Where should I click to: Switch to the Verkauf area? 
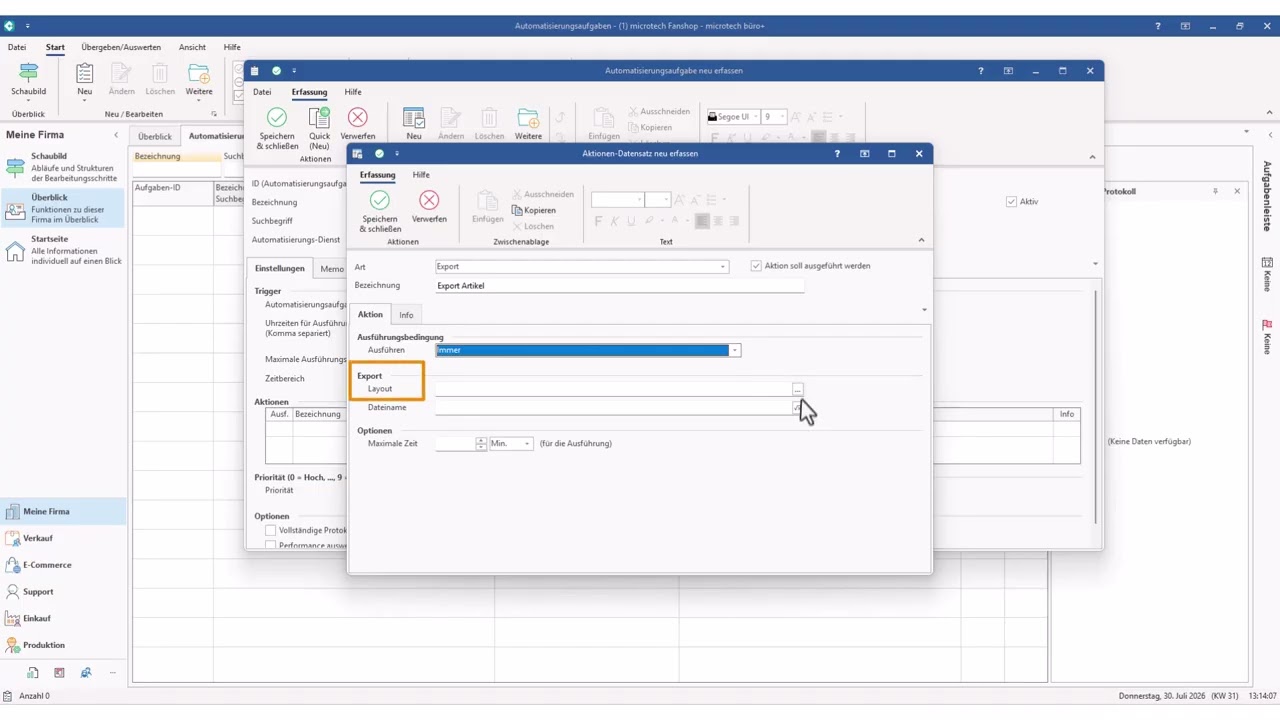click(x=64, y=538)
